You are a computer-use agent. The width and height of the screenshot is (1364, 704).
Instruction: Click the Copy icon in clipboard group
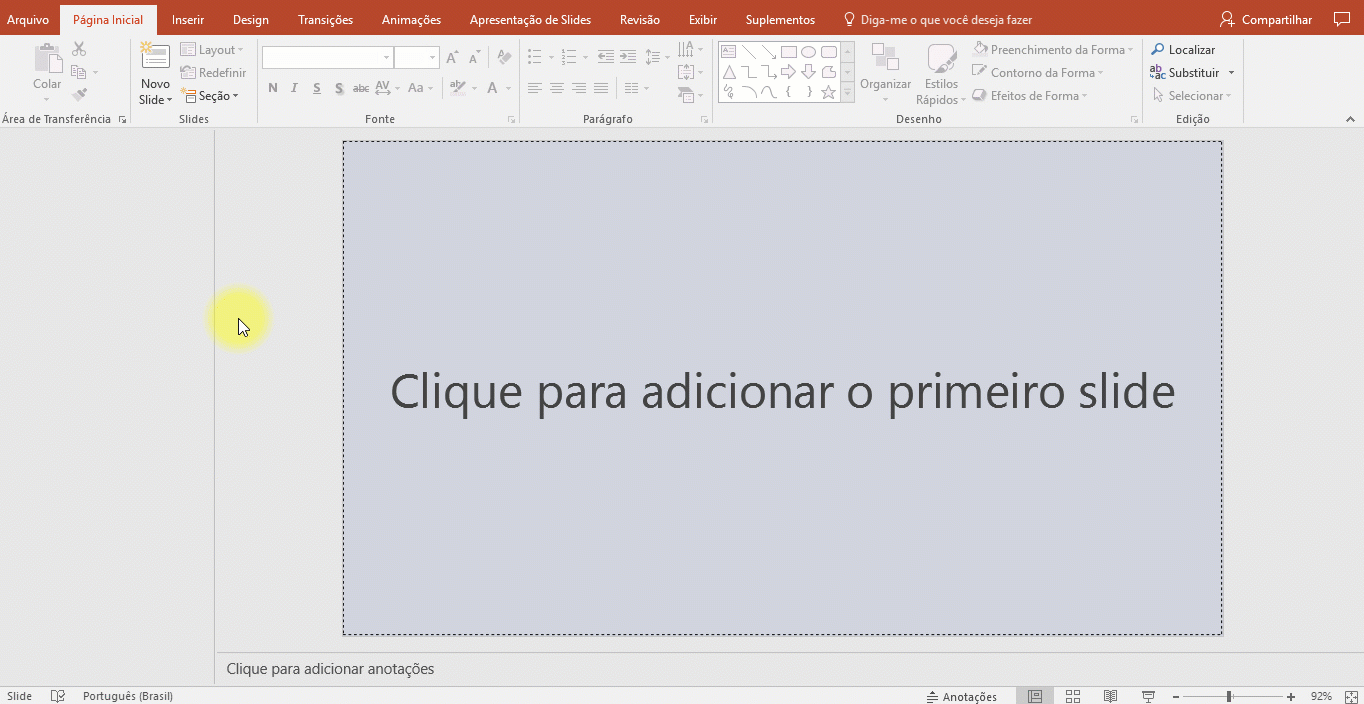(x=79, y=72)
